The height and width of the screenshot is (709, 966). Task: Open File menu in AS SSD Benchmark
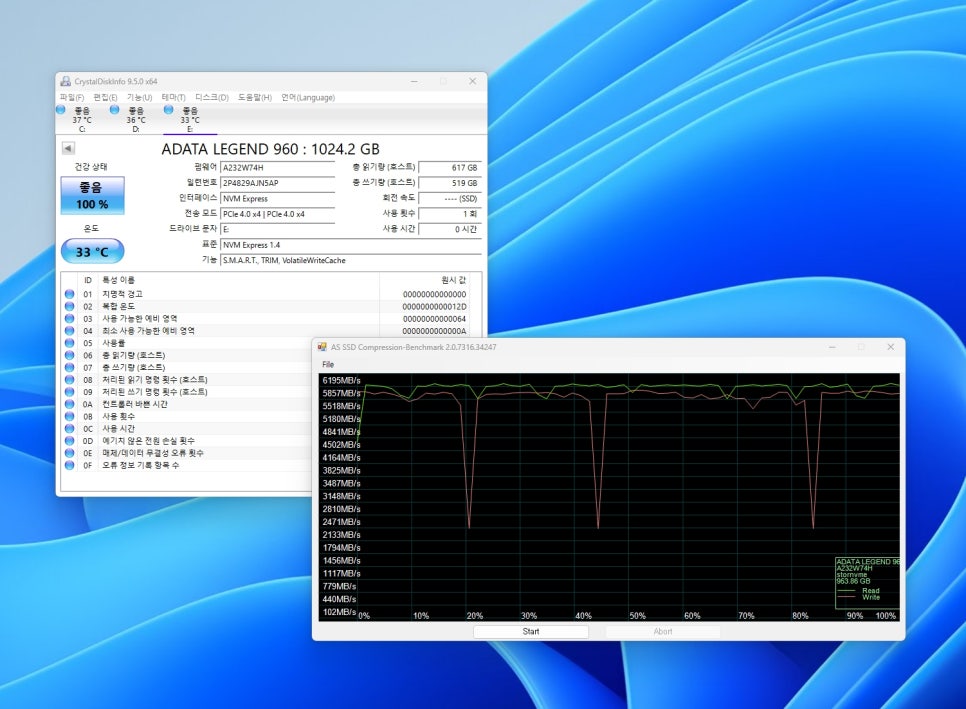click(x=328, y=365)
